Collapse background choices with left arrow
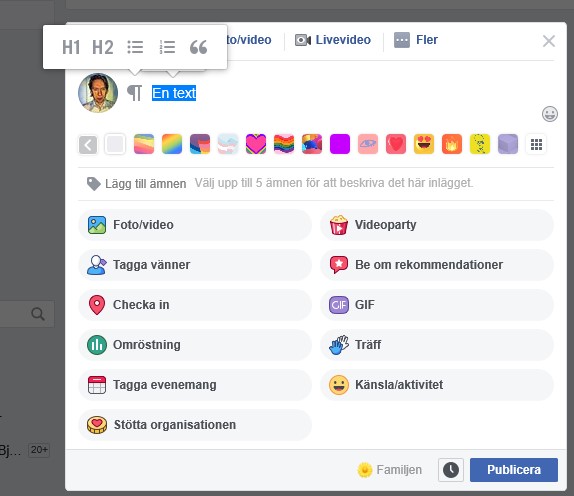 click(x=88, y=144)
